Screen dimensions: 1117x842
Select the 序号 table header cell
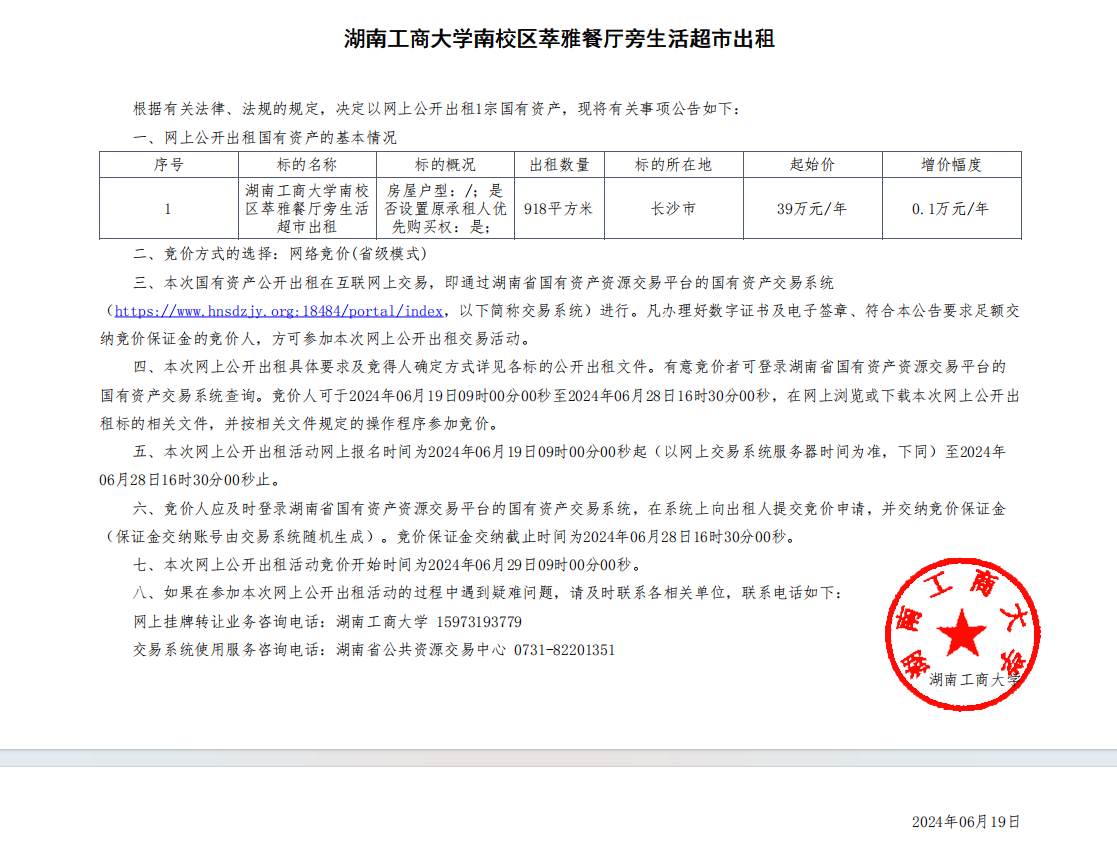point(168,165)
